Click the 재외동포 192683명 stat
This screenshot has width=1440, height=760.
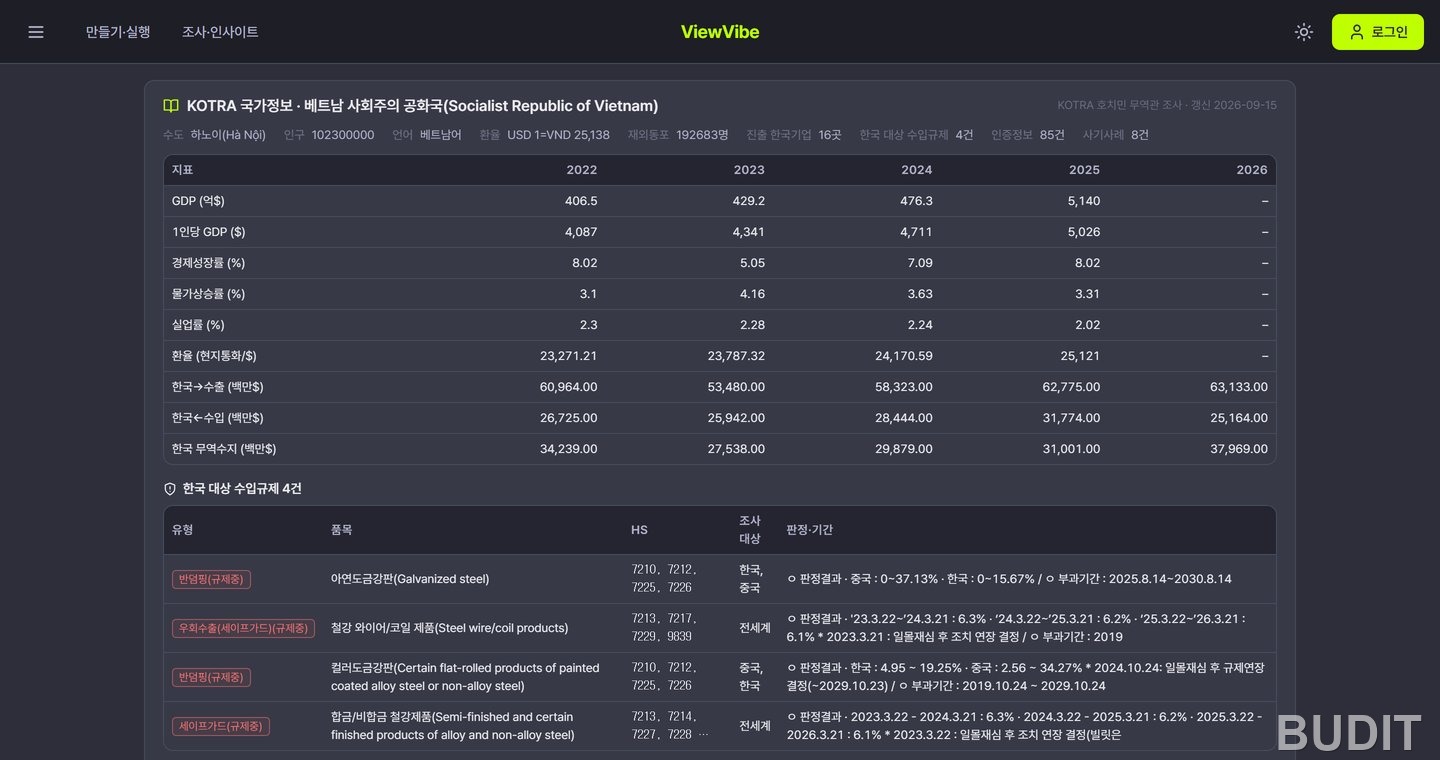tap(678, 135)
